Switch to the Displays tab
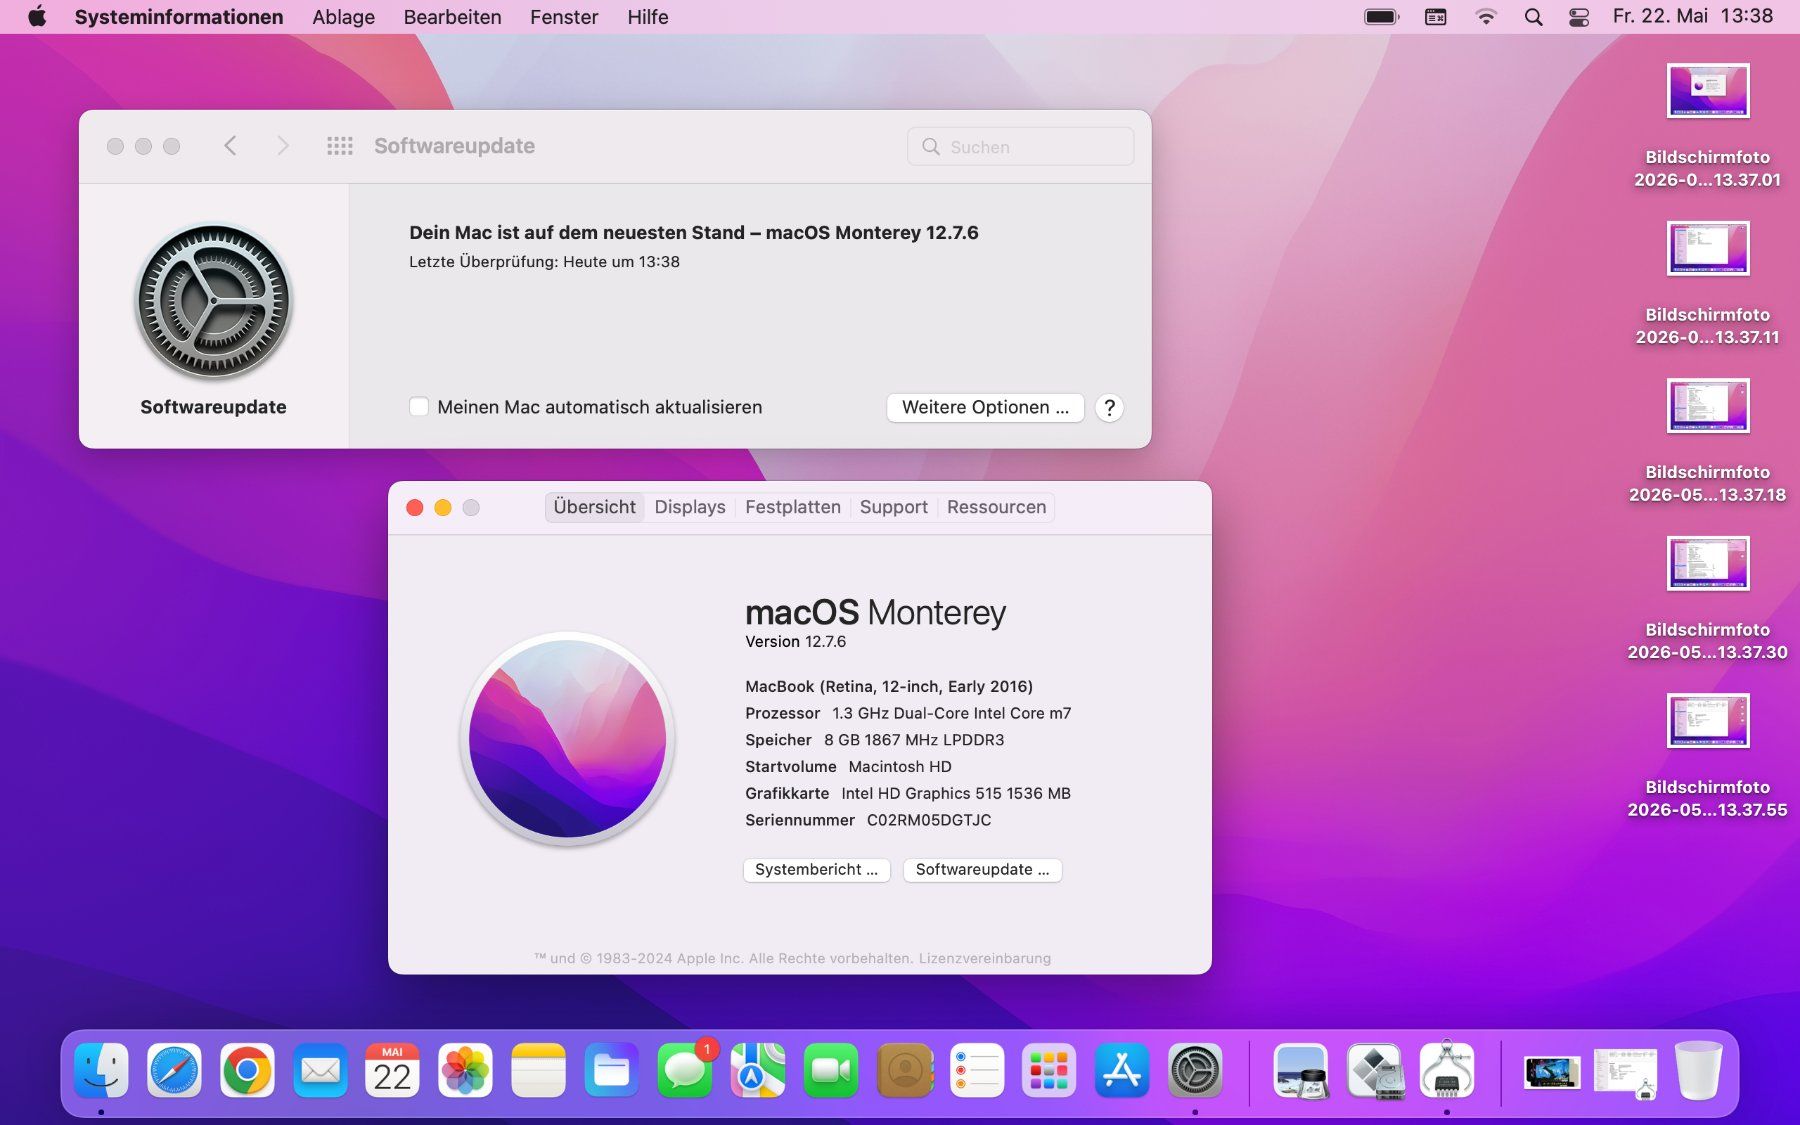This screenshot has height=1125, width=1800. click(x=690, y=507)
